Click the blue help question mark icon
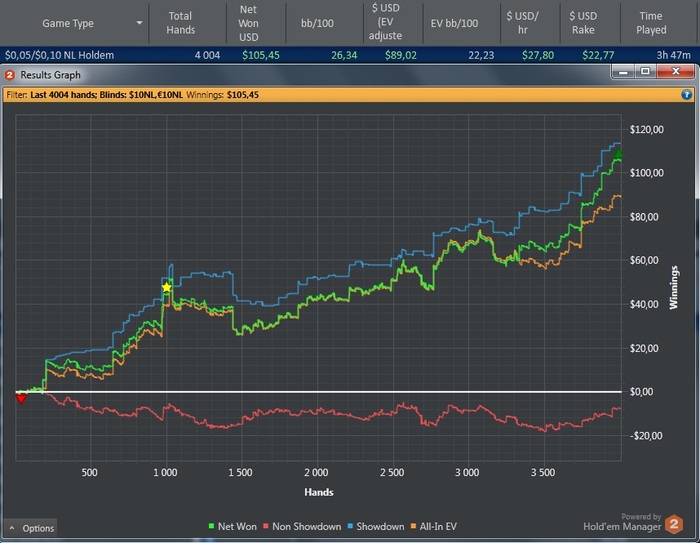The width and height of the screenshot is (700, 543). [687, 95]
